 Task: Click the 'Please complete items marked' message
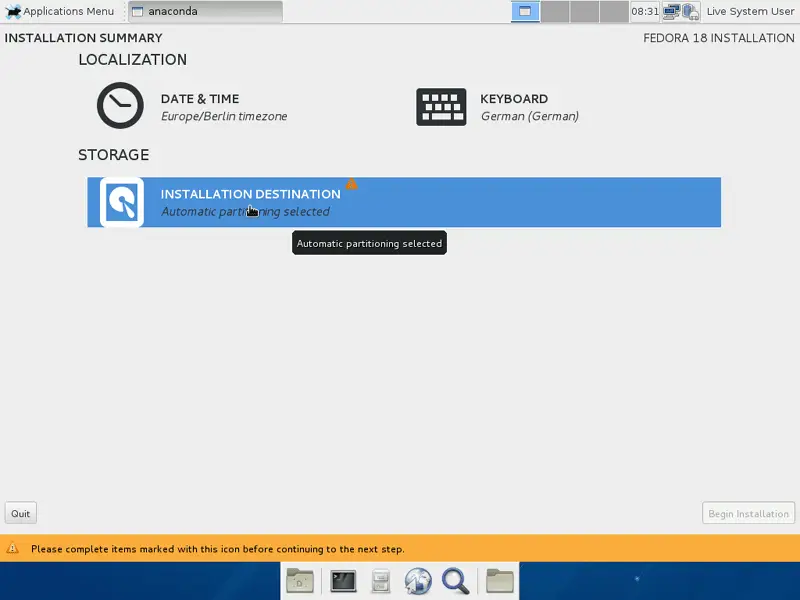(218, 549)
